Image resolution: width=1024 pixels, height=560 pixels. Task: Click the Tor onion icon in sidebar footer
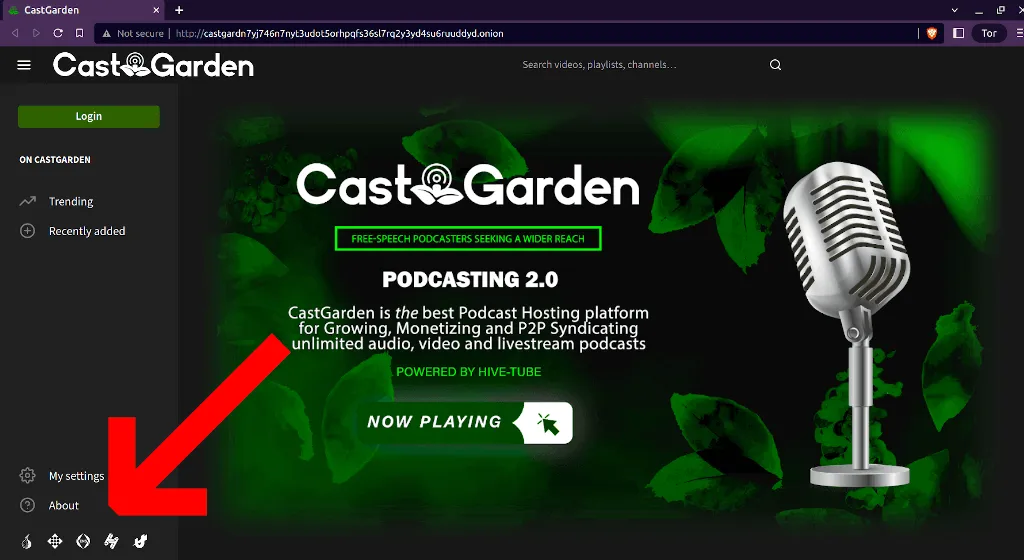tap(27, 541)
